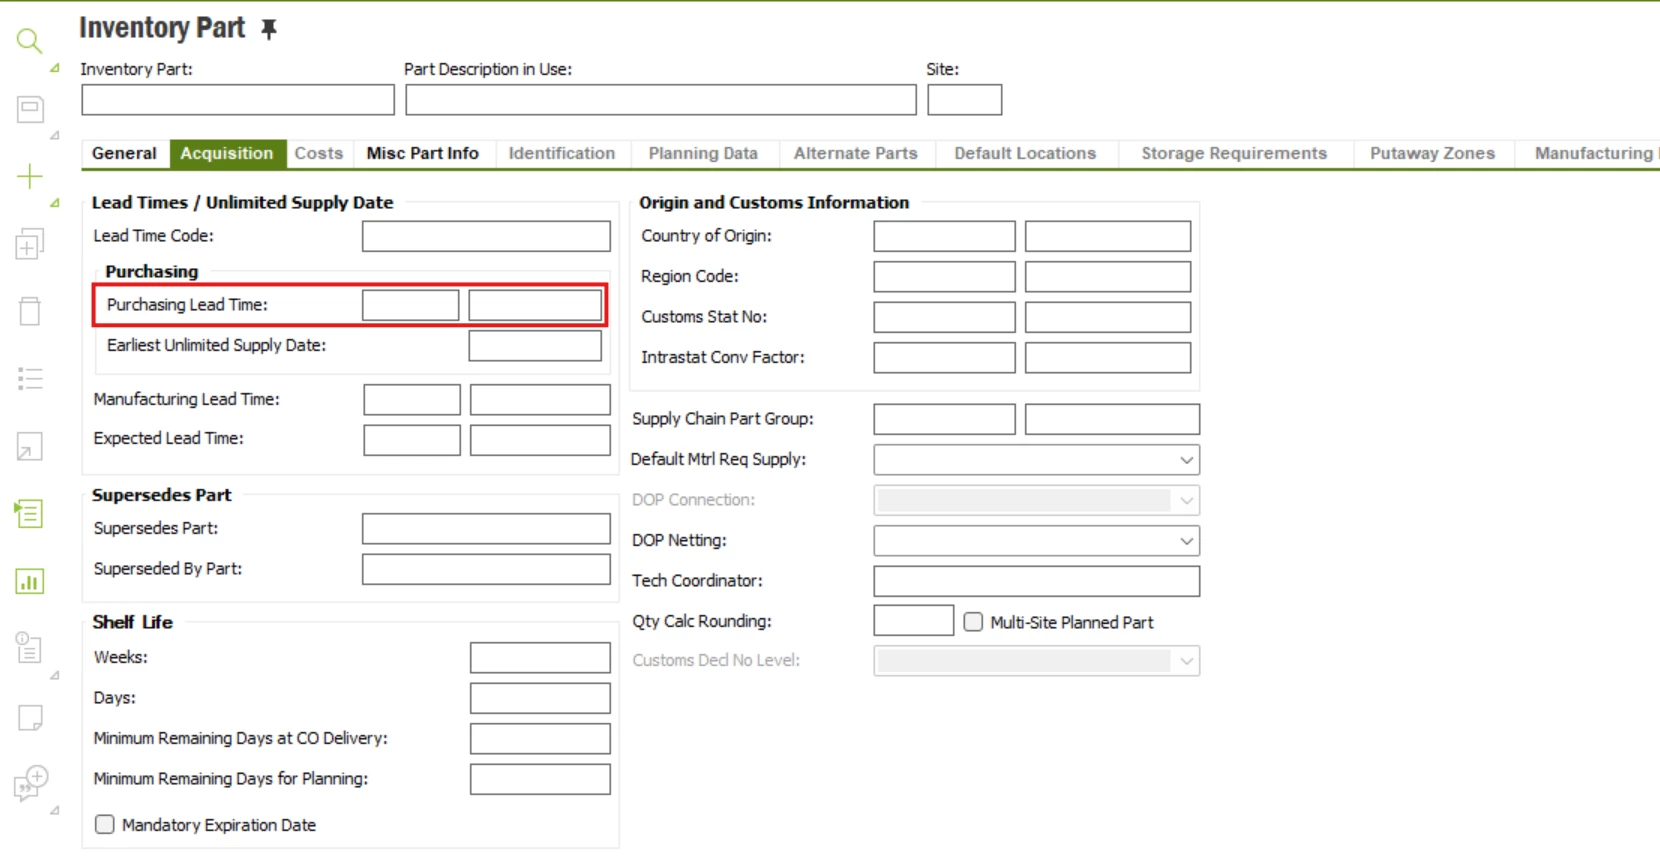
Task: Expand the small arrow under comment icon
Action: (x=55, y=810)
